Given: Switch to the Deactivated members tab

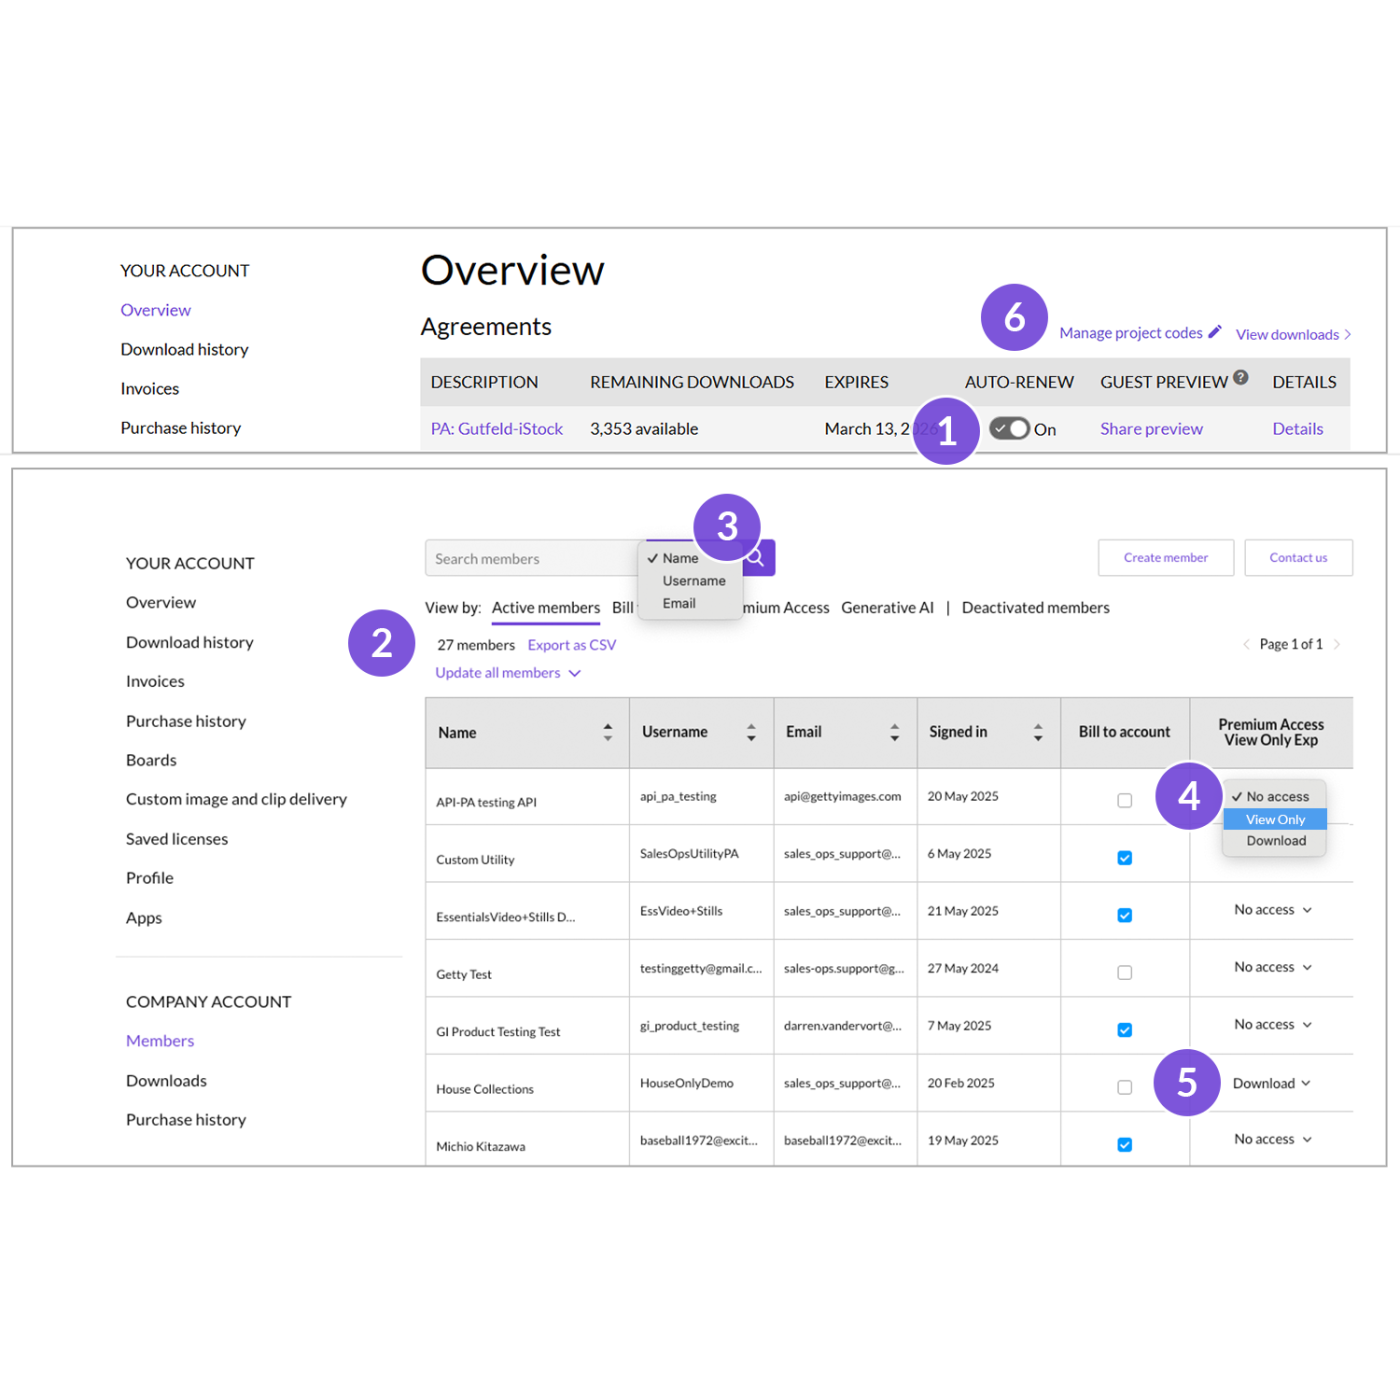Looking at the screenshot, I should tap(1035, 607).
